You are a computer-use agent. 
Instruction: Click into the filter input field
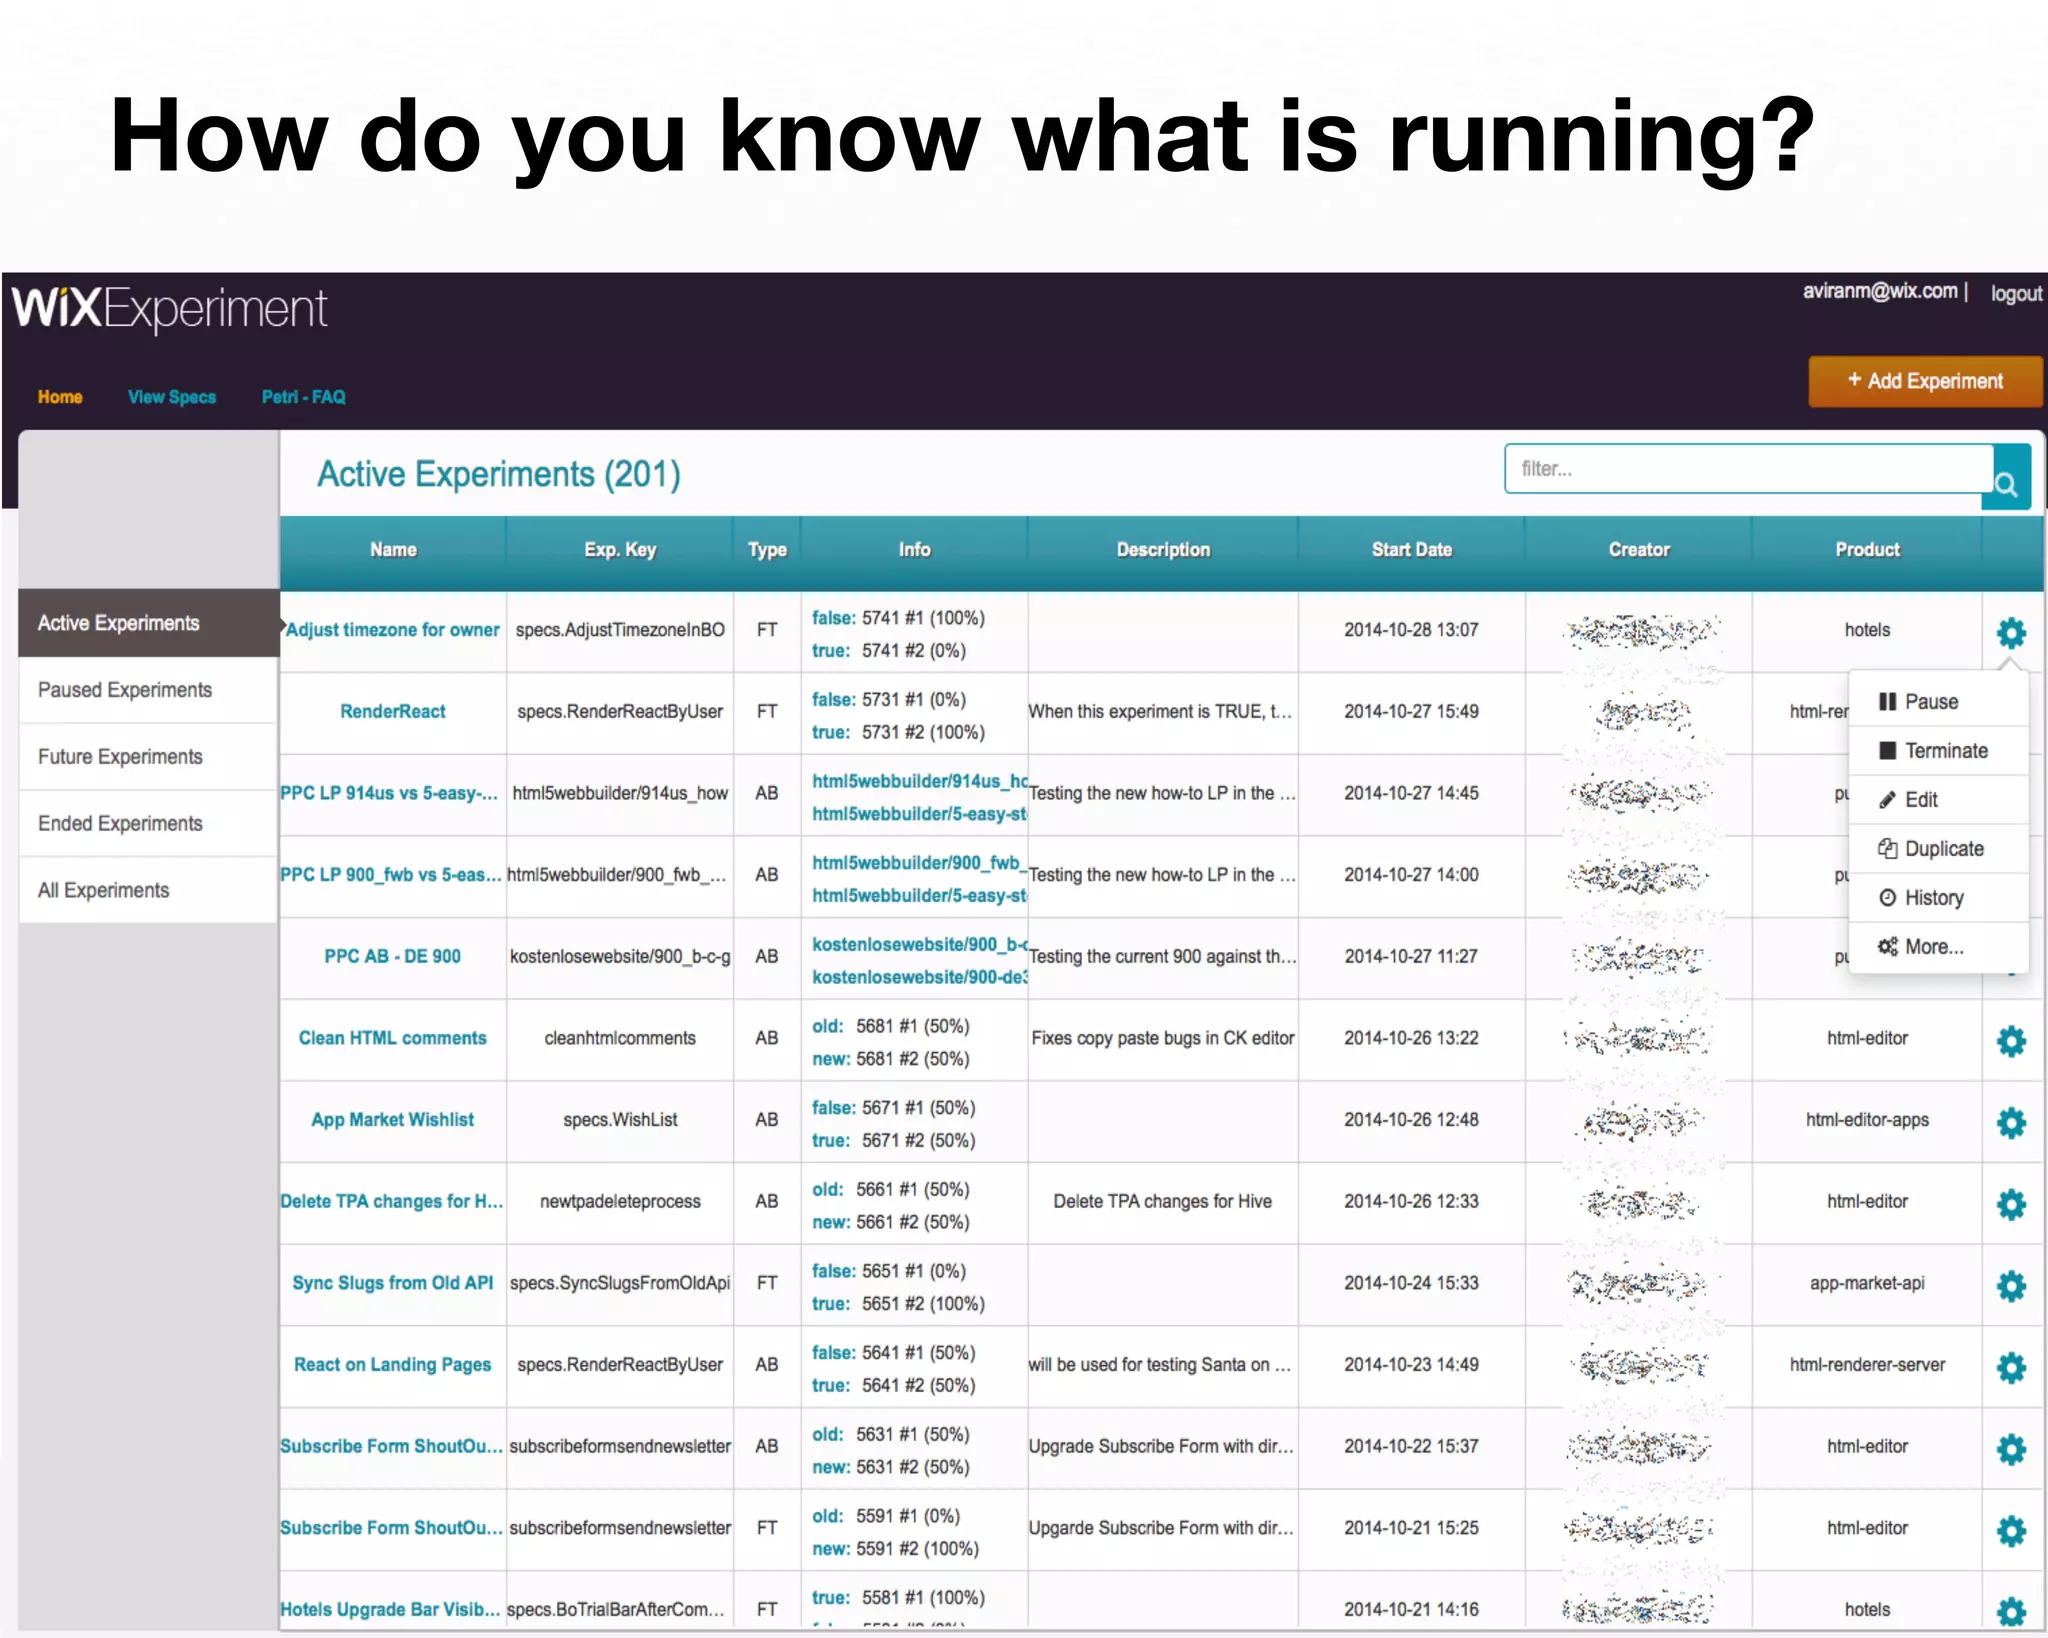pos(1749,469)
